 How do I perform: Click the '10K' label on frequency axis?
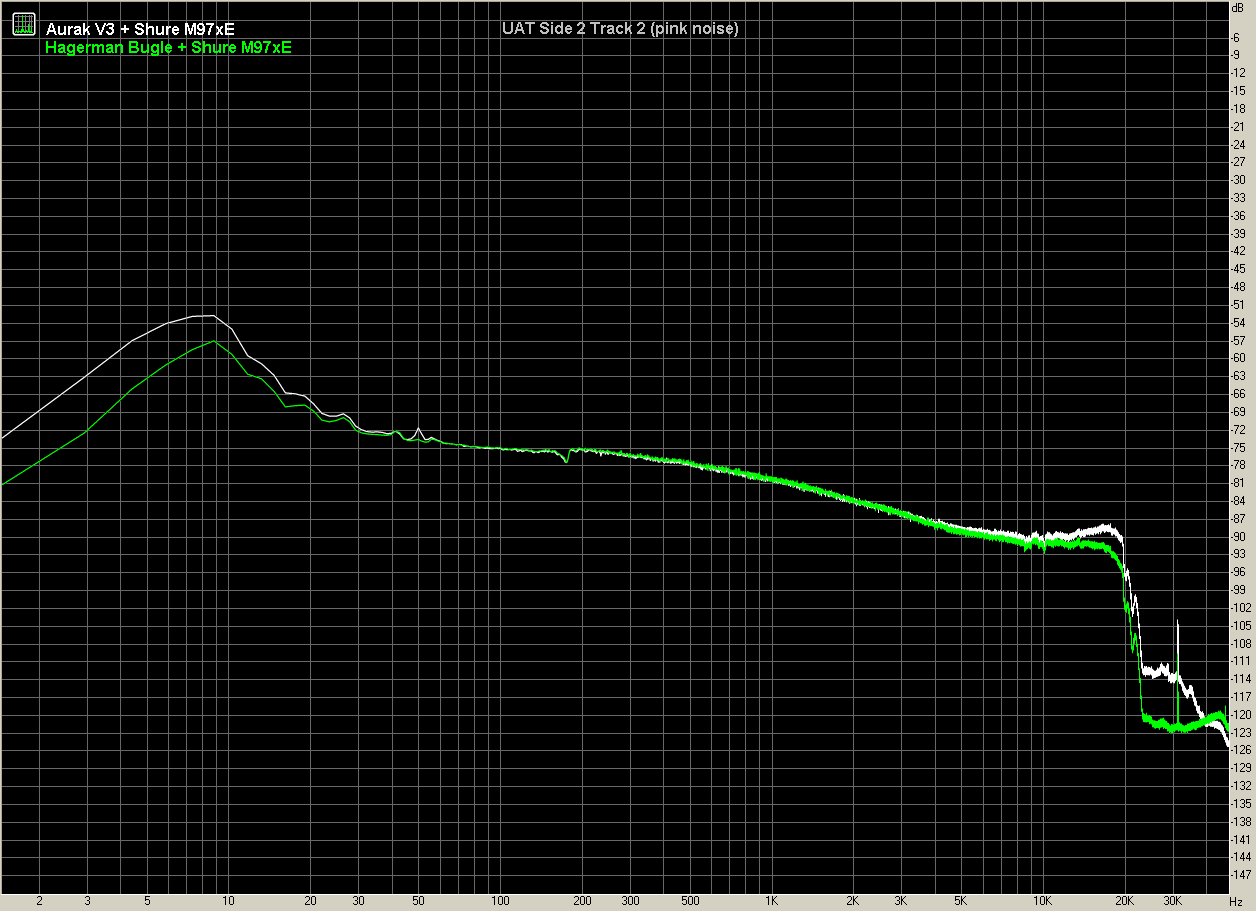pos(1043,901)
